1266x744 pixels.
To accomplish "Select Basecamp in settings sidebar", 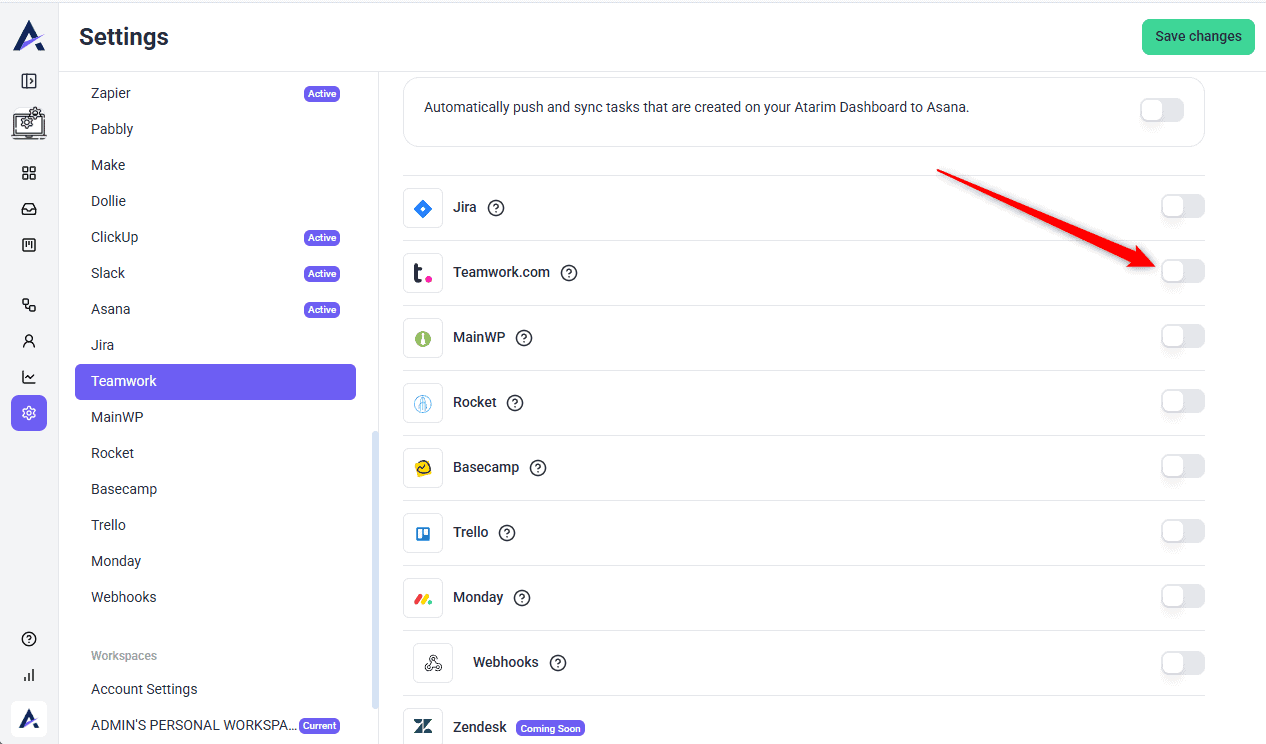I will pos(215,489).
